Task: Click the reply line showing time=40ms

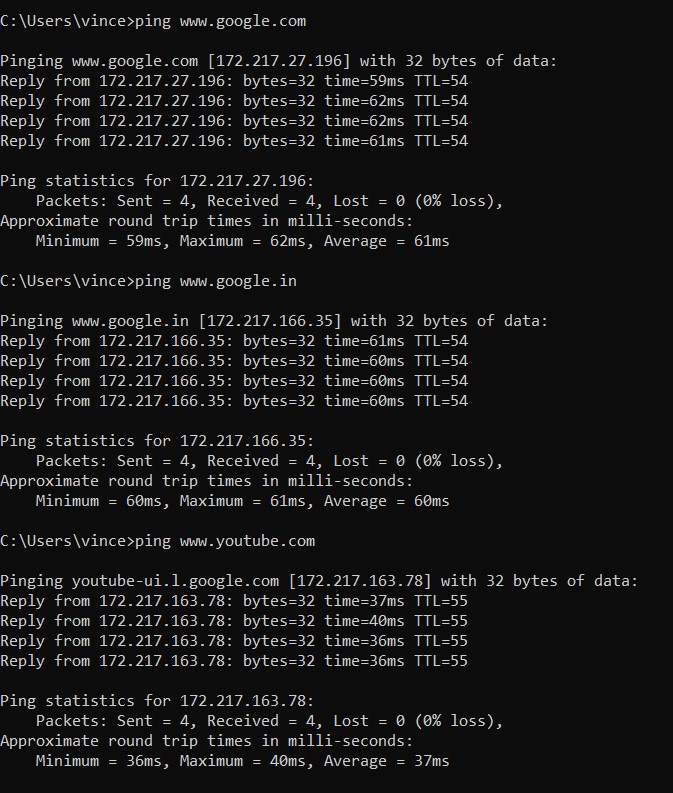Action: tap(234, 621)
